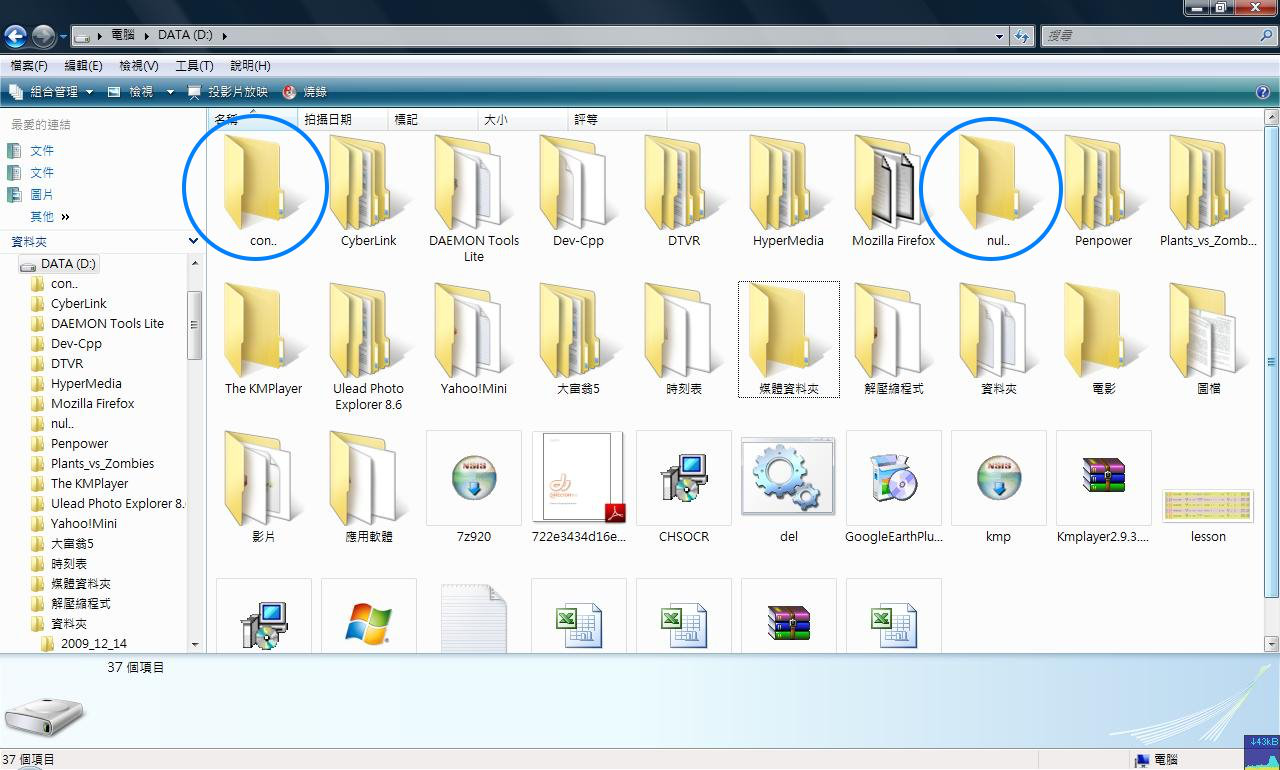Open the 檔案(F) menu
The width and height of the screenshot is (1280, 770).
click(29, 66)
